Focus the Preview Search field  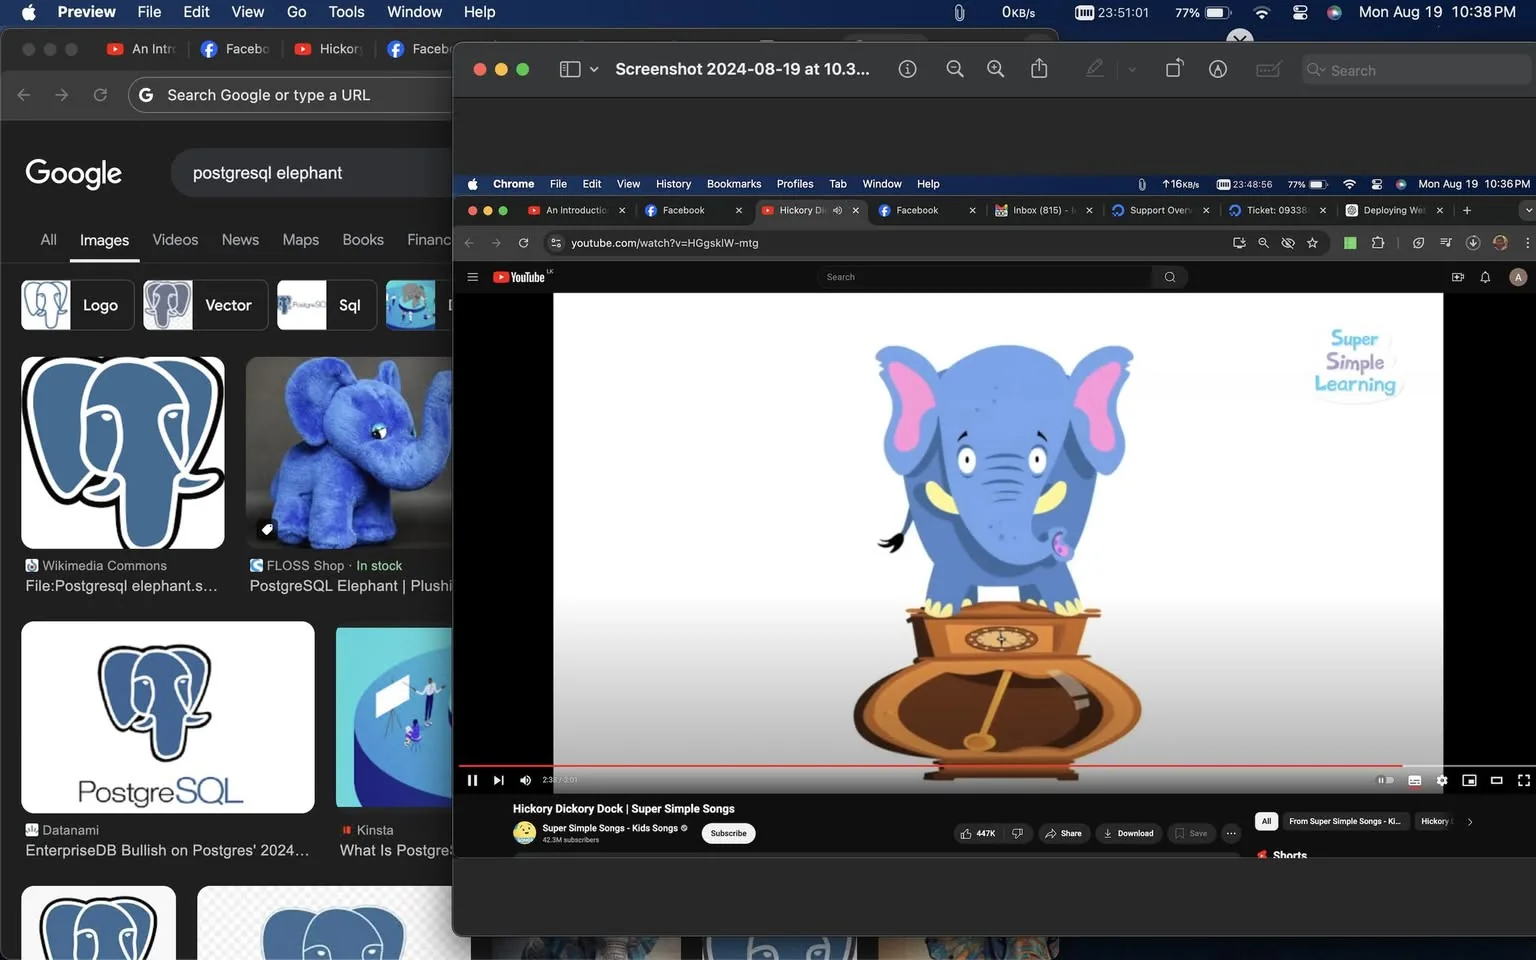tap(1414, 70)
